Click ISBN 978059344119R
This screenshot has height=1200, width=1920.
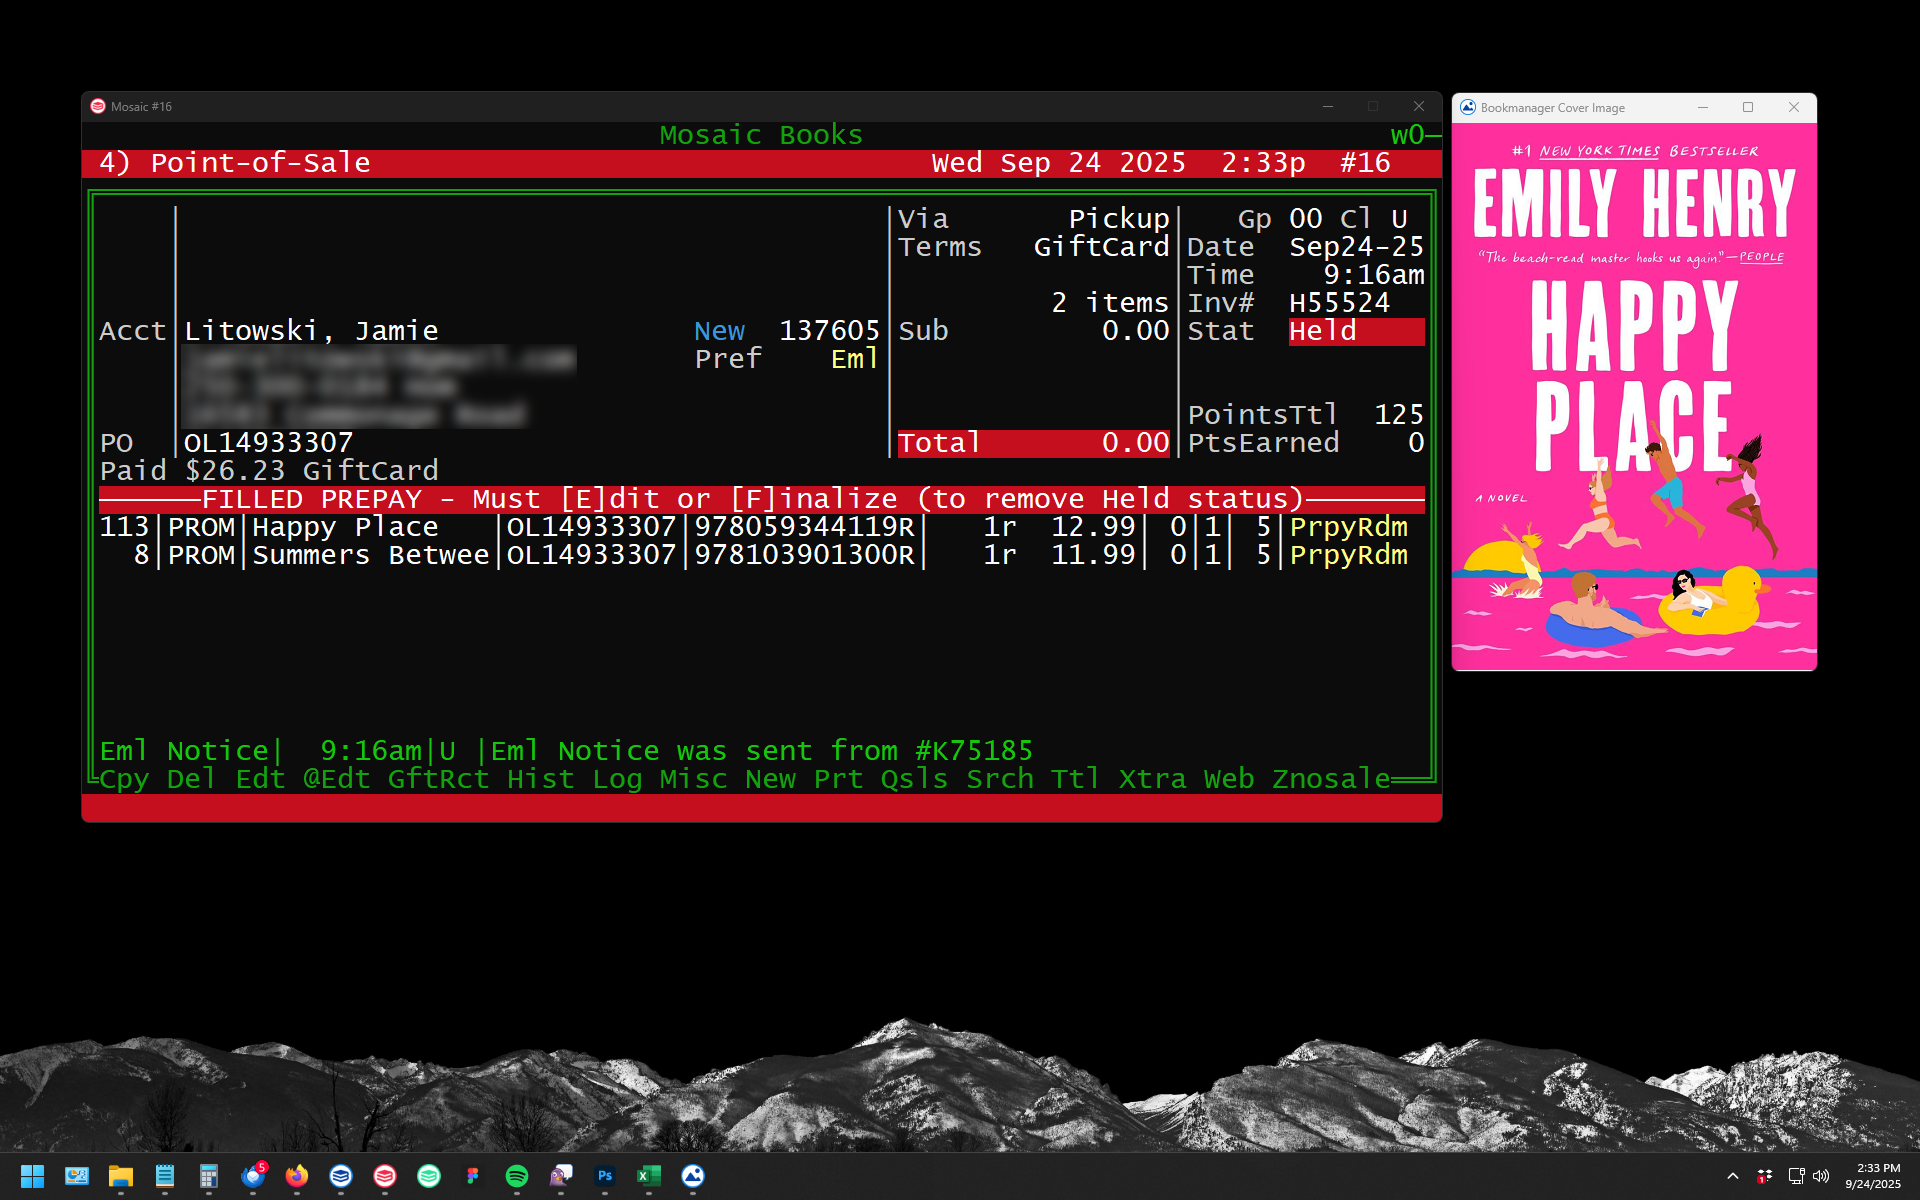click(x=804, y=527)
